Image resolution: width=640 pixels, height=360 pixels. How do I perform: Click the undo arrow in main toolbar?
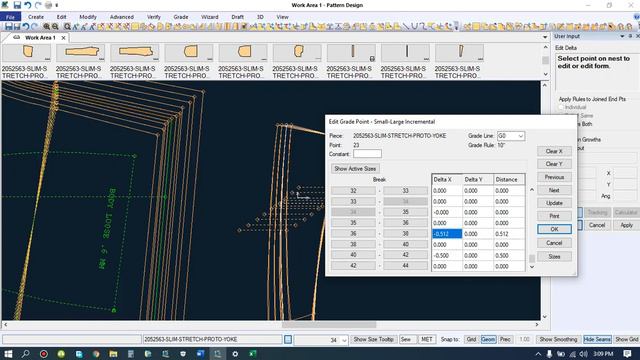(26, 27)
